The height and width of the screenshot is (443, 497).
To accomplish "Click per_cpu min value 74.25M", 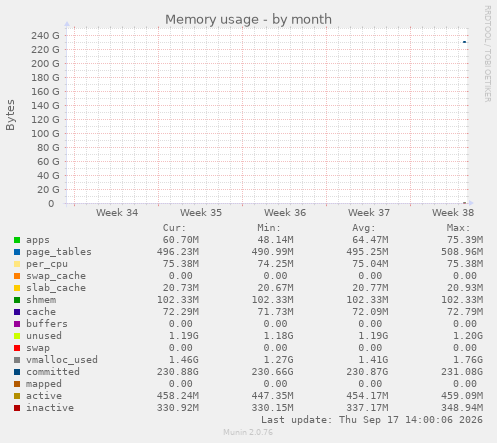I will click(275, 264).
